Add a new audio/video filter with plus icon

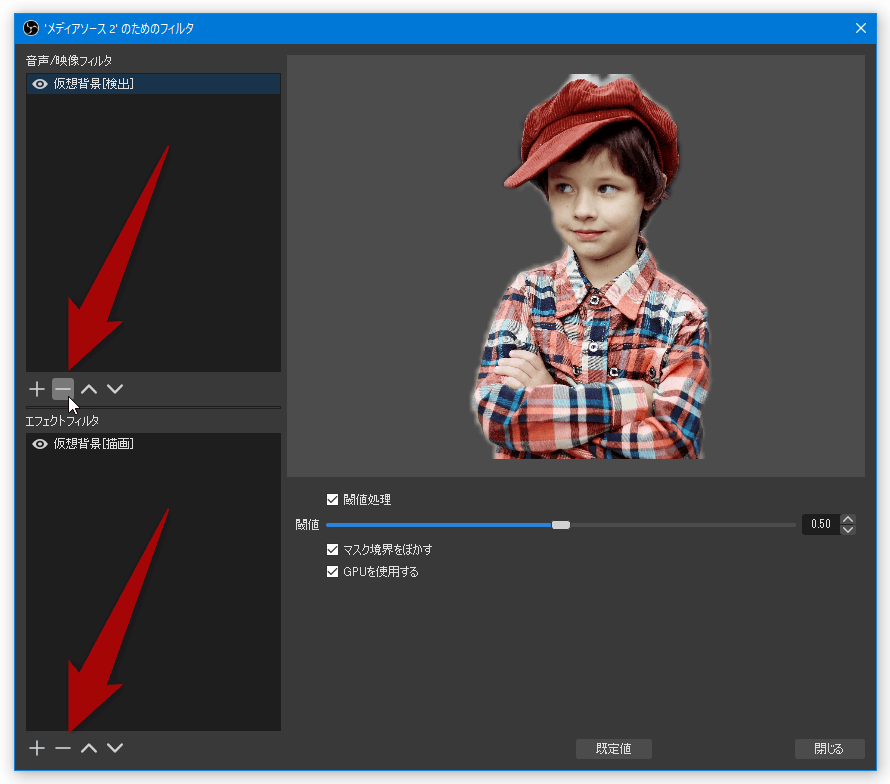click(37, 389)
